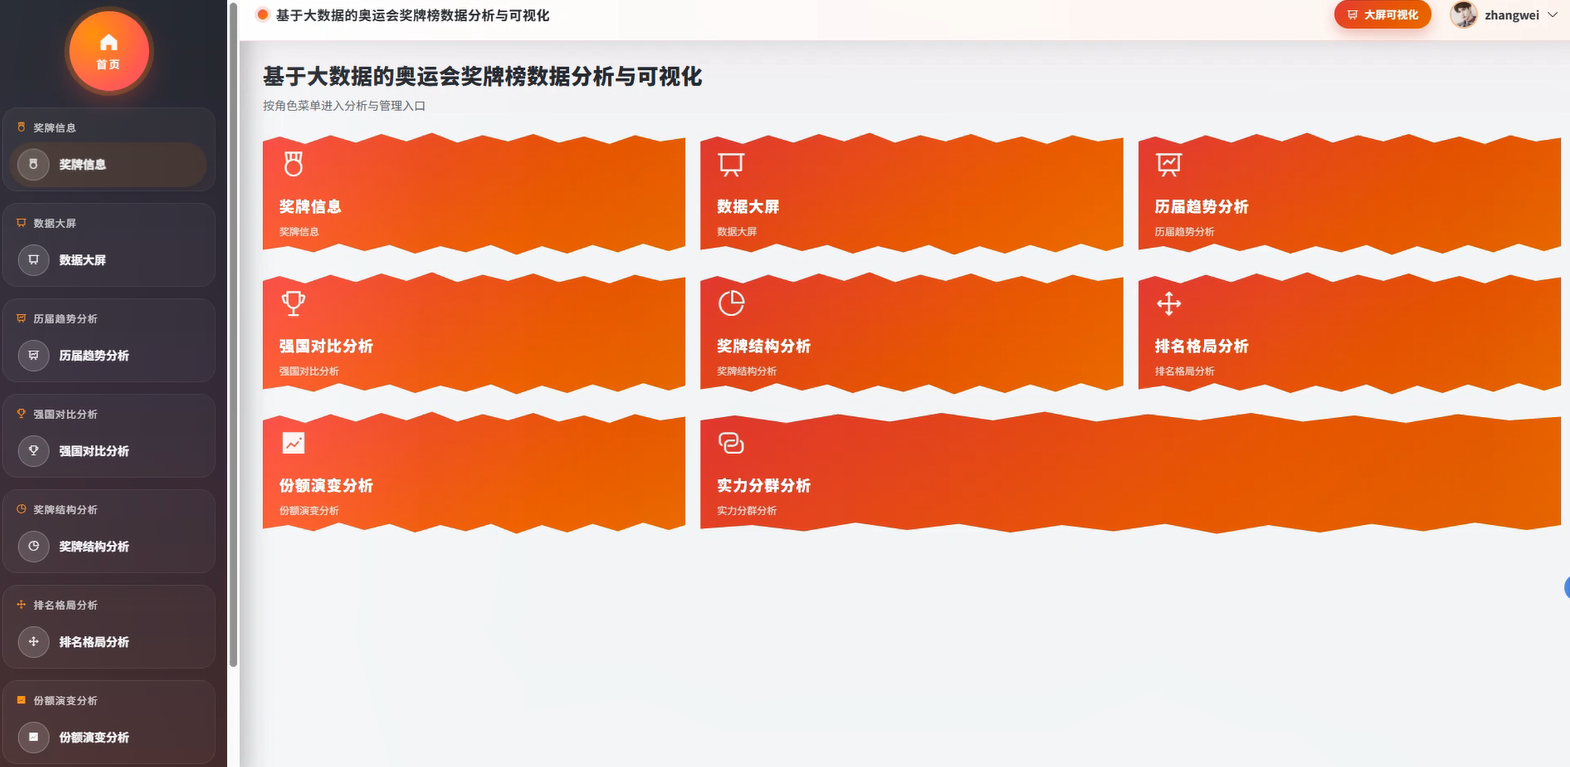This screenshot has height=767, width=1570.
Task: Open the pie chart icon on 奖牌结构分析 card
Action: point(731,303)
